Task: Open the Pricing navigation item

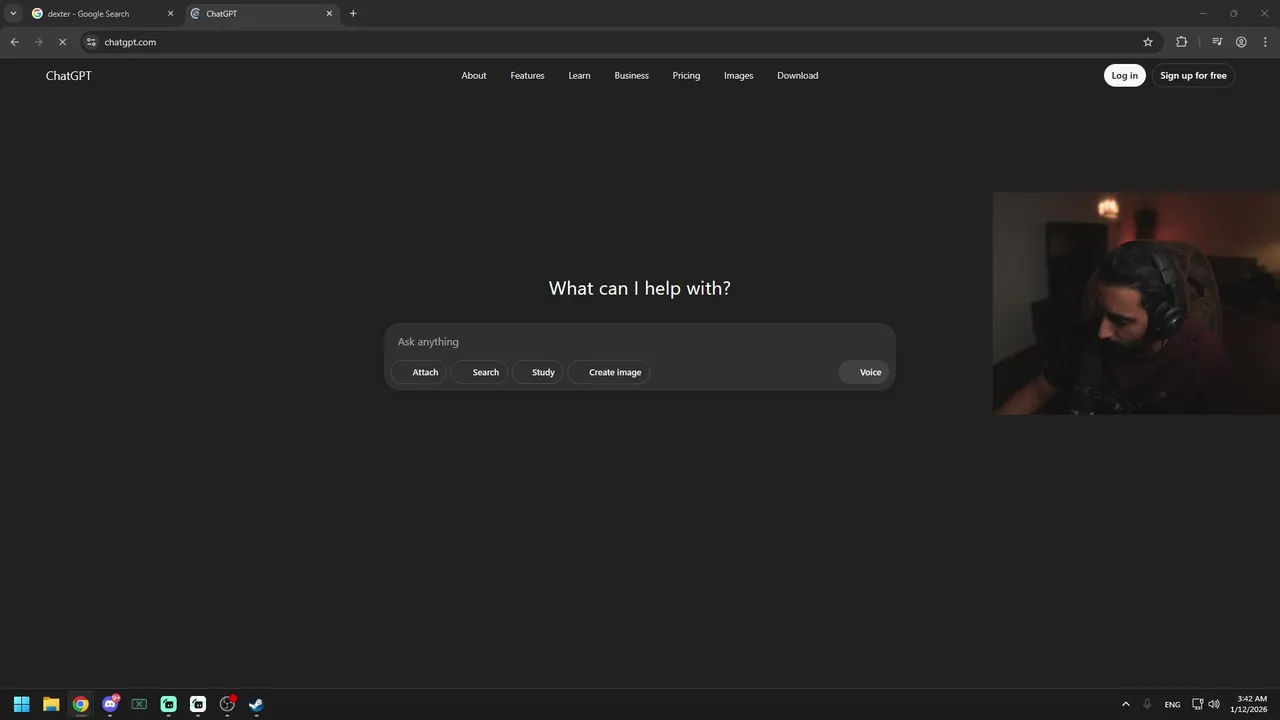Action: (686, 76)
